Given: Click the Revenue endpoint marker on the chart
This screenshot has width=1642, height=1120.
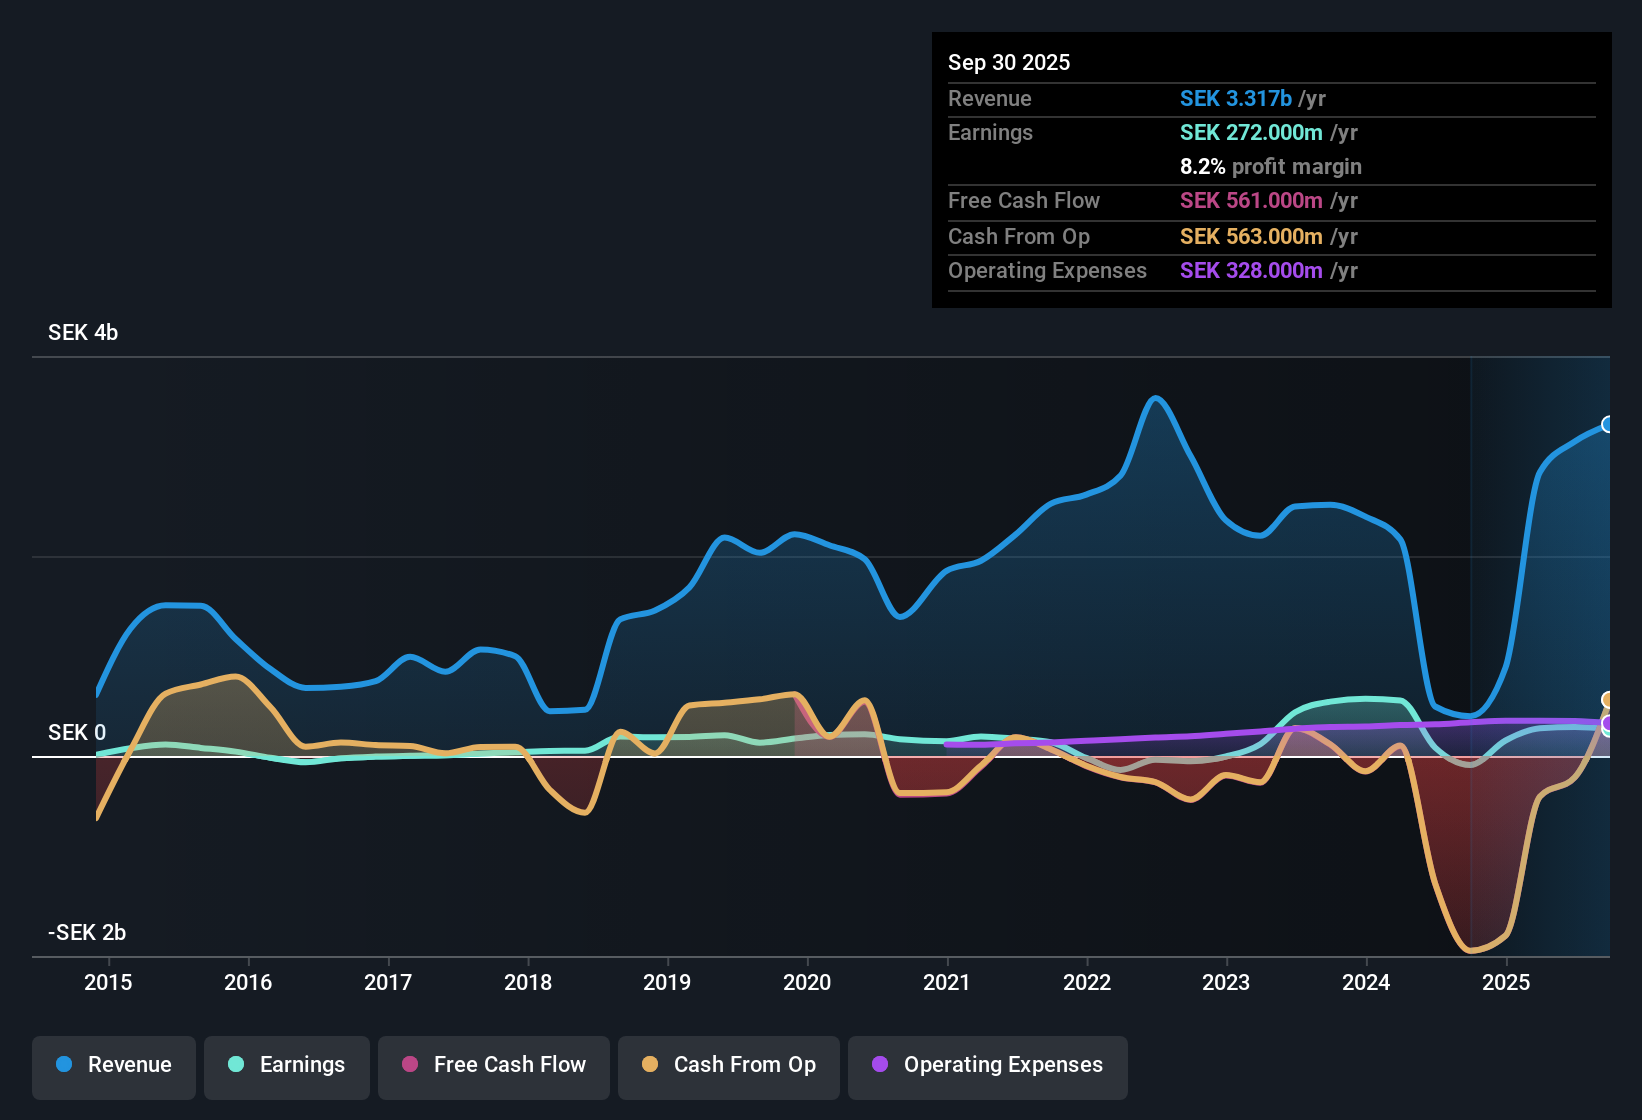Looking at the screenshot, I should coord(1607,425).
